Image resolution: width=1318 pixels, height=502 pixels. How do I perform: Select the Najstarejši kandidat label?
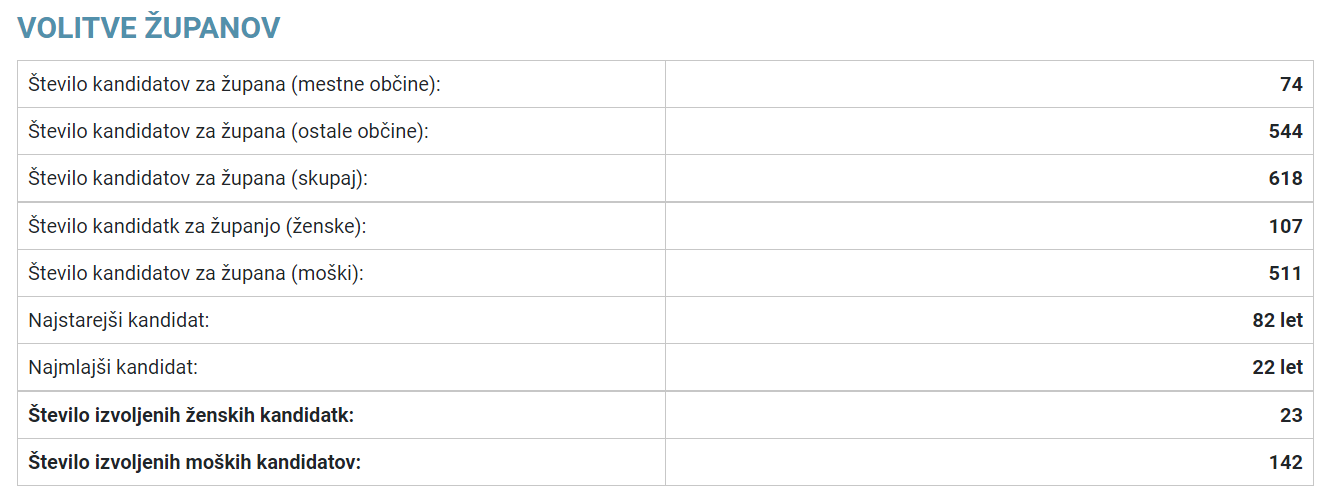coord(119,320)
